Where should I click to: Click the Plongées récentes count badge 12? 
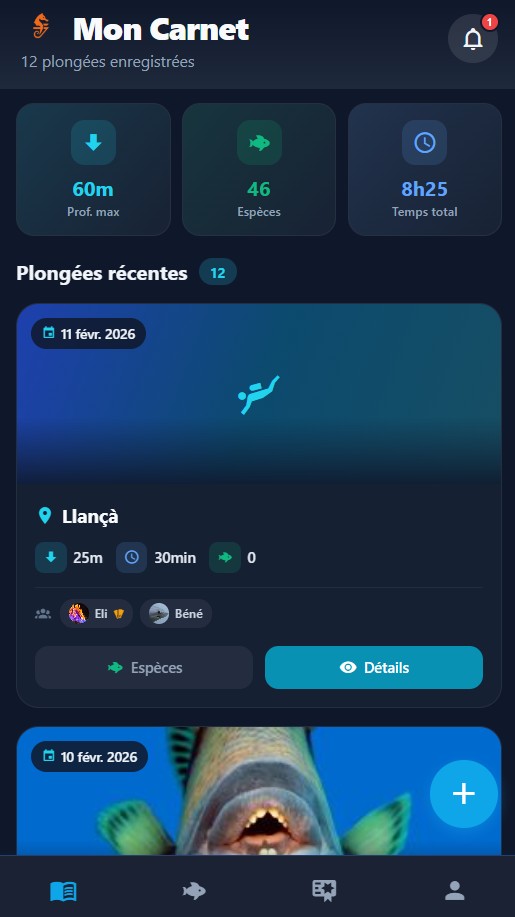click(x=217, y=272)
